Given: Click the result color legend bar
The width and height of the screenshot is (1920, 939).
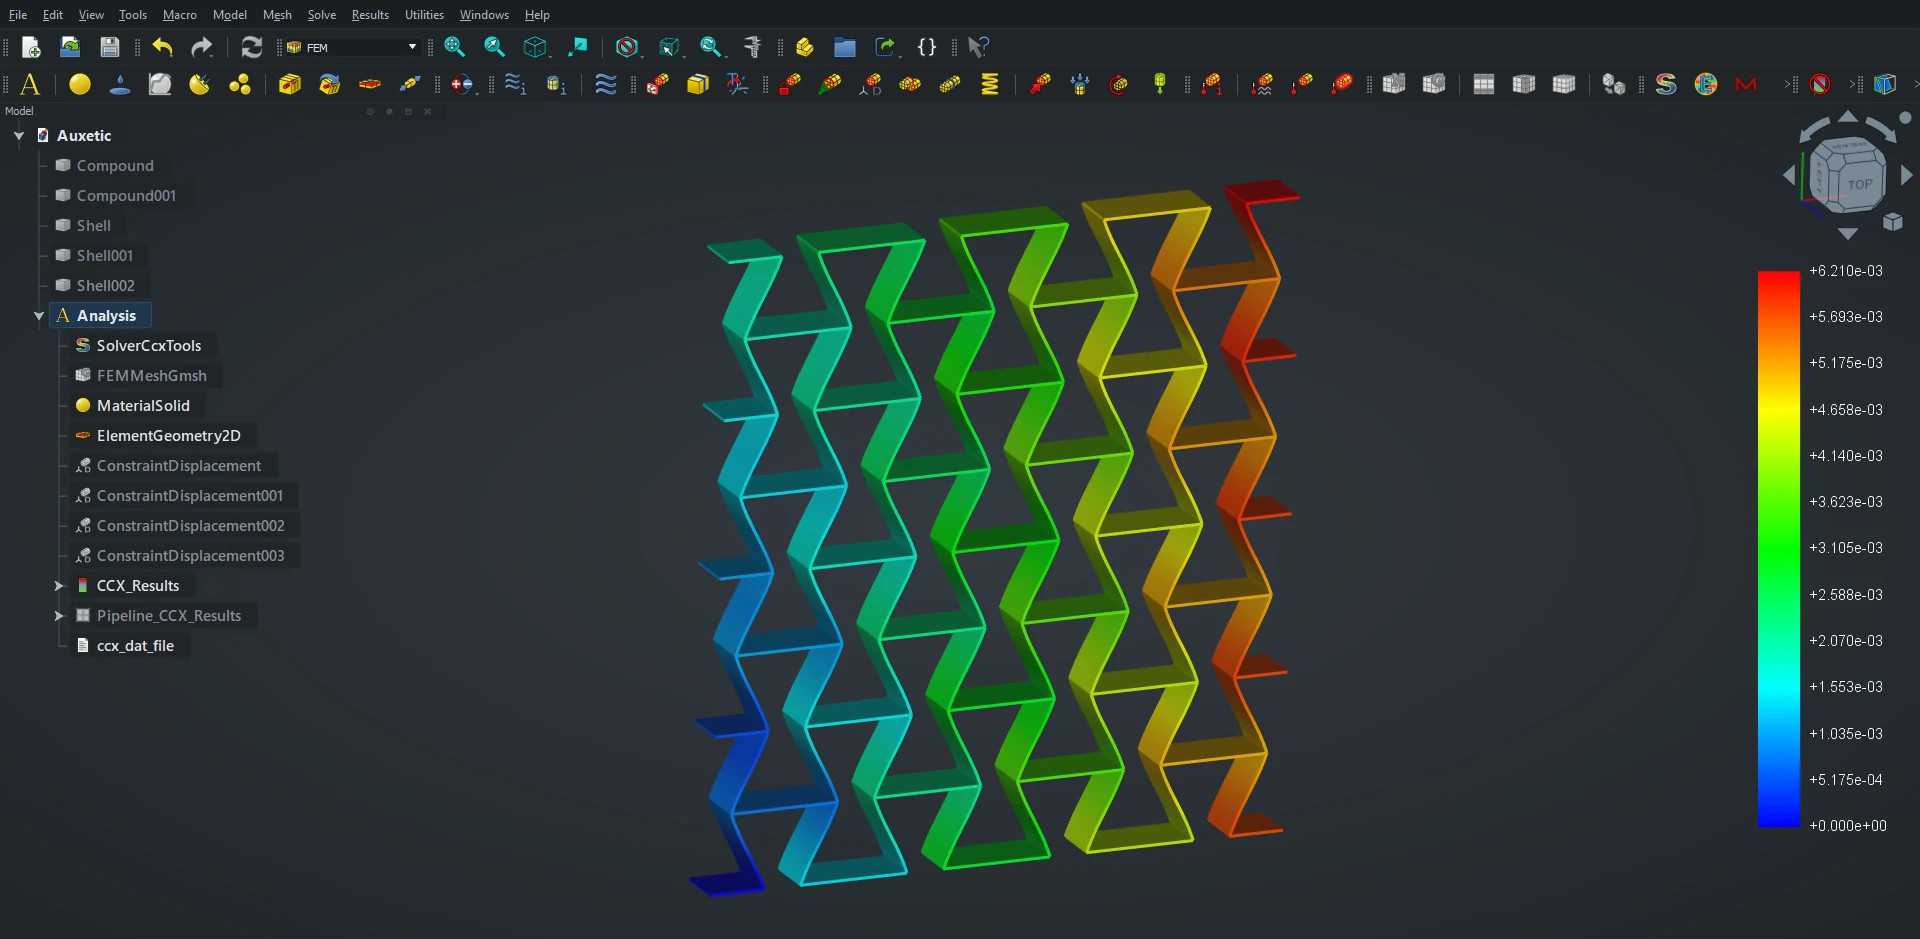Looking at the screenshot, I should click(1780, 550).
